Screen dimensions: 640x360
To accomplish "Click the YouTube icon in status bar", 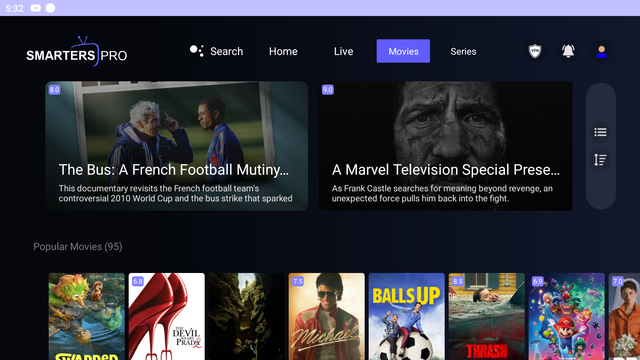I will pyautogui.click(x=36, y=8).
